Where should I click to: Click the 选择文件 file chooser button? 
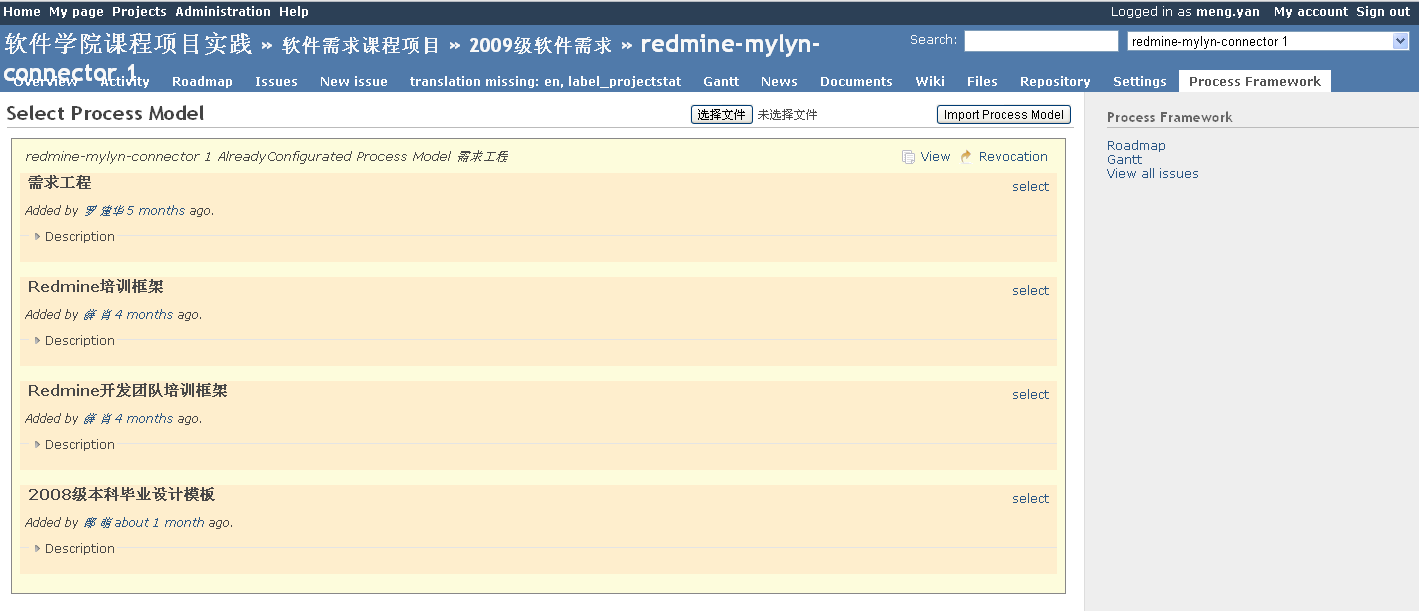click(722, 115)
